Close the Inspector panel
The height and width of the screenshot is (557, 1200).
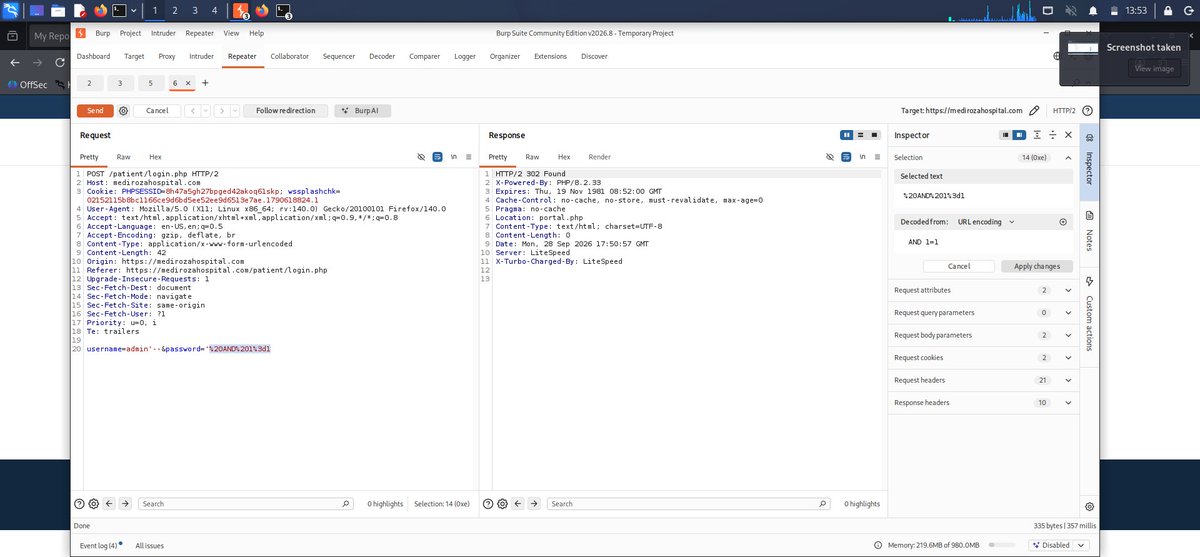point(1068,135)
